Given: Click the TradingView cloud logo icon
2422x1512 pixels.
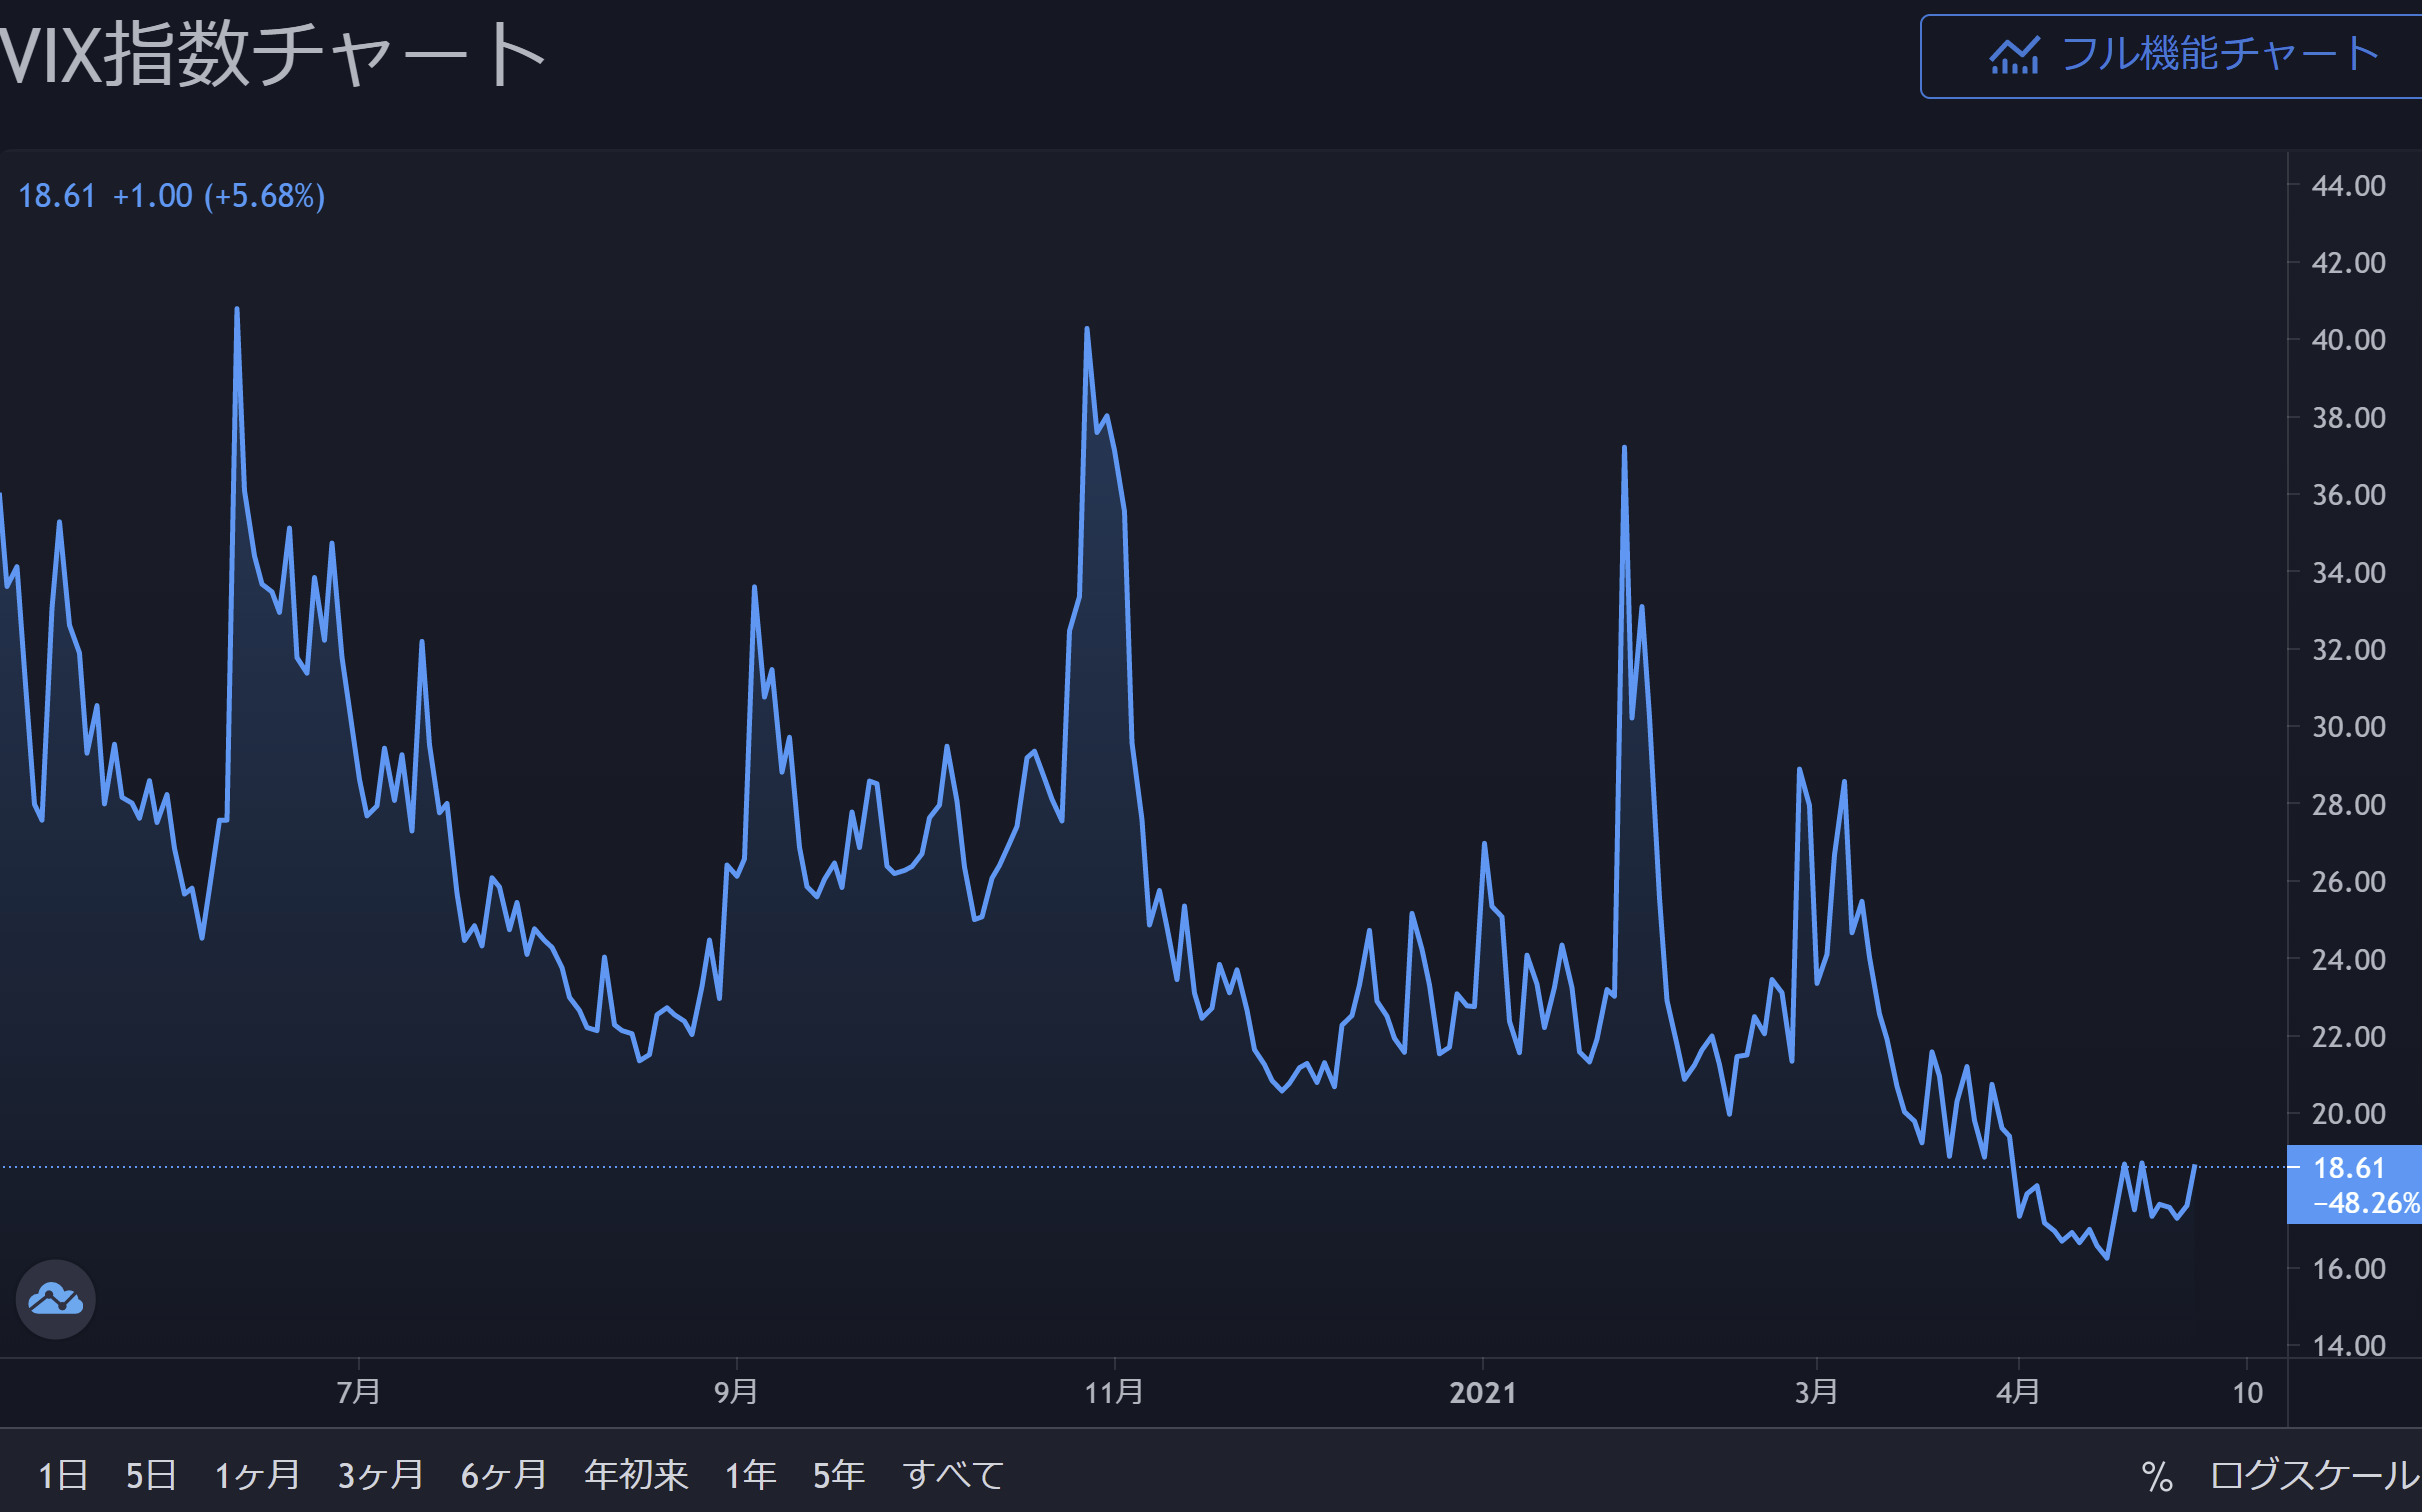Looking at the screenshot, I should tap(56, 1299).
